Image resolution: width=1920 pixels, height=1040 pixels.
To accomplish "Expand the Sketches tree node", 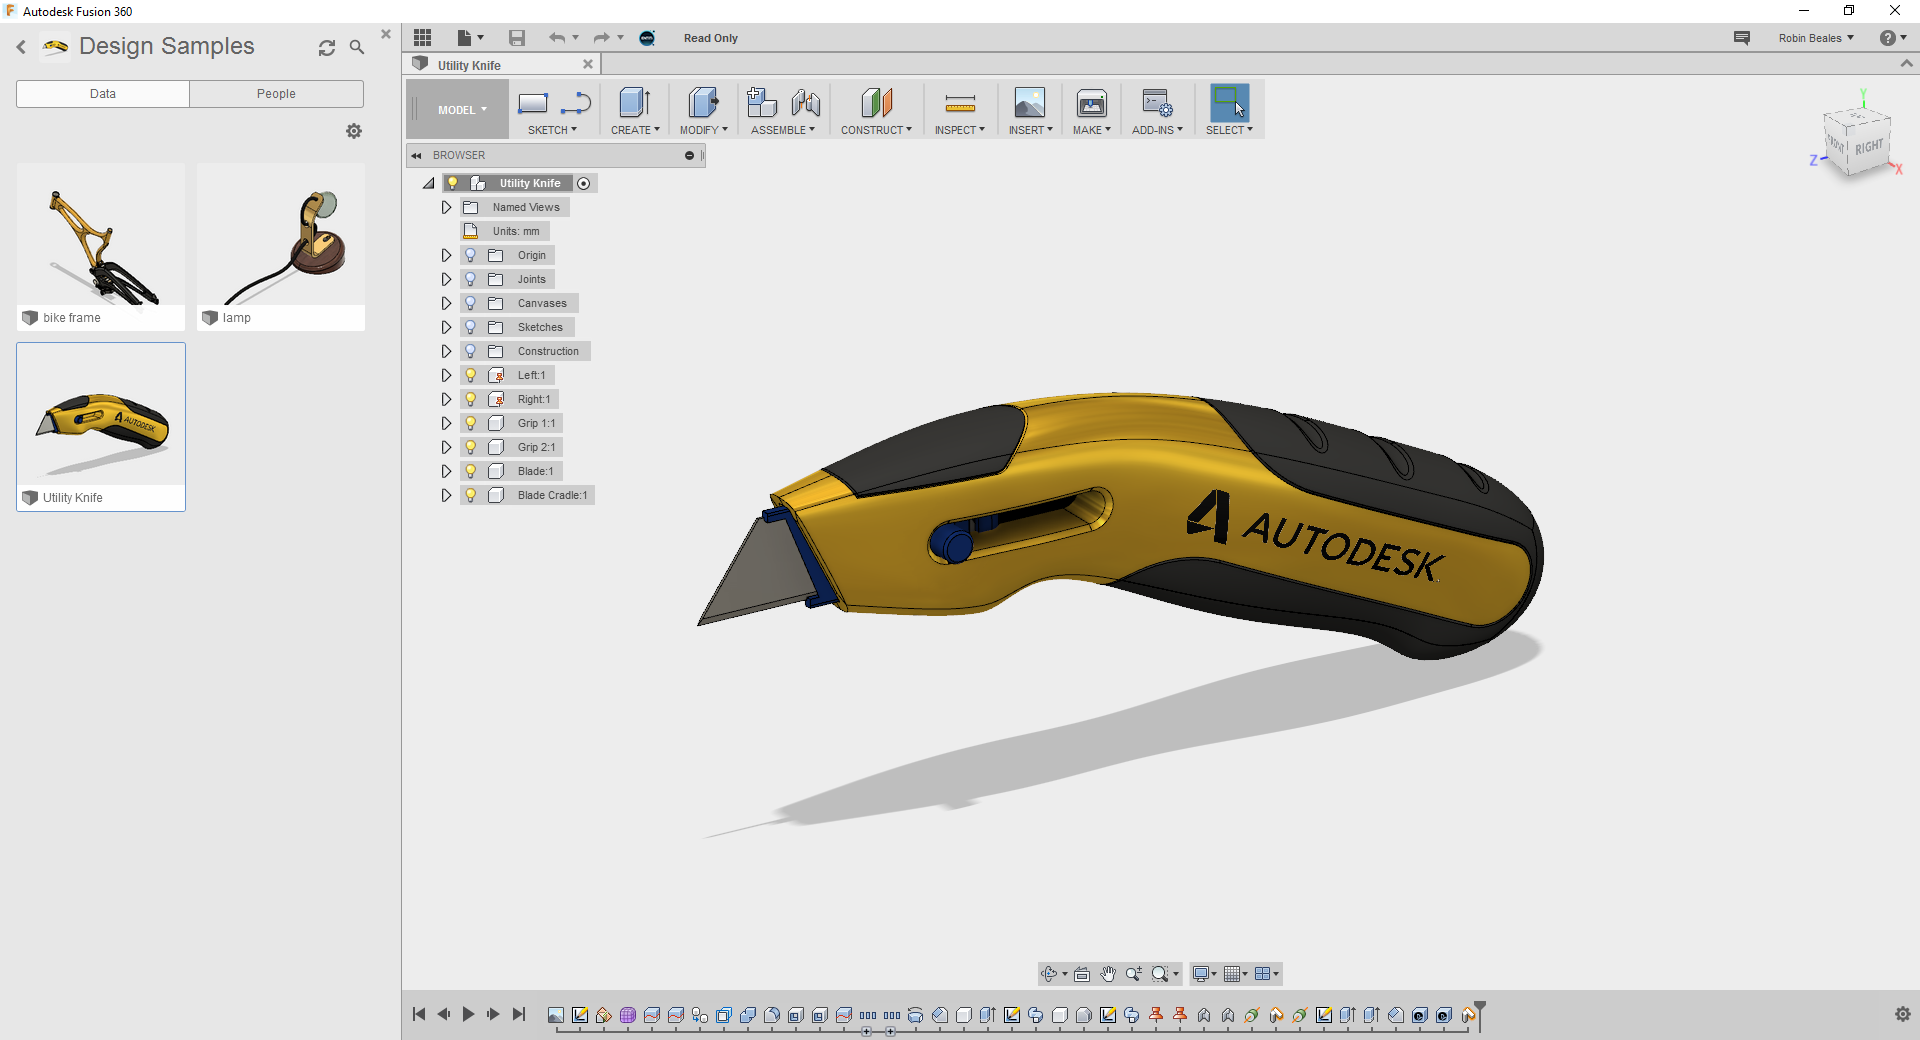I will [x=446, y=327].
